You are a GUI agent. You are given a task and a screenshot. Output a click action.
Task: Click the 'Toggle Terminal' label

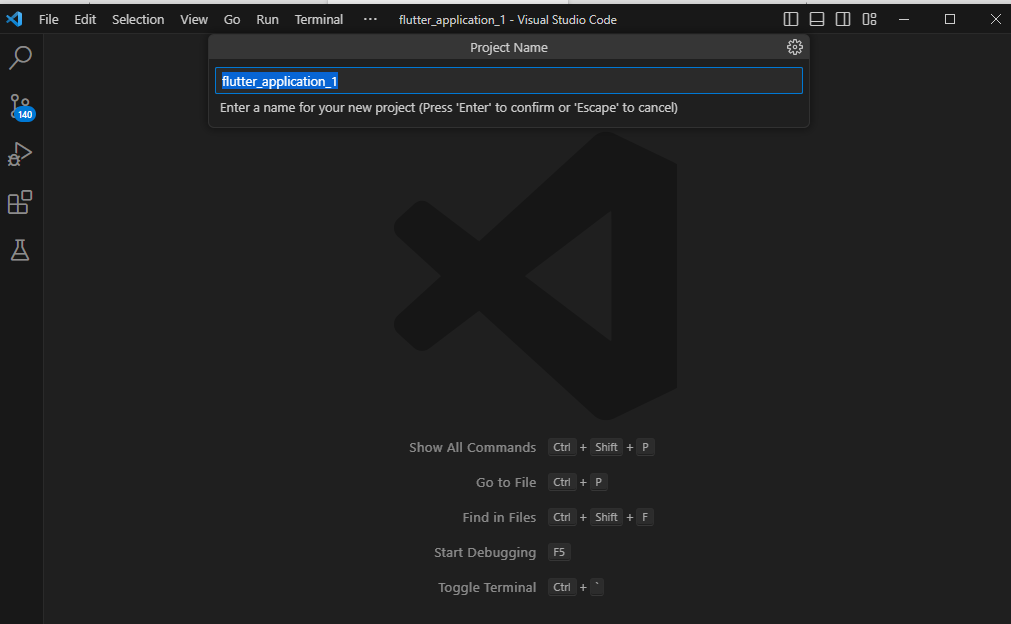coord(487,587)
